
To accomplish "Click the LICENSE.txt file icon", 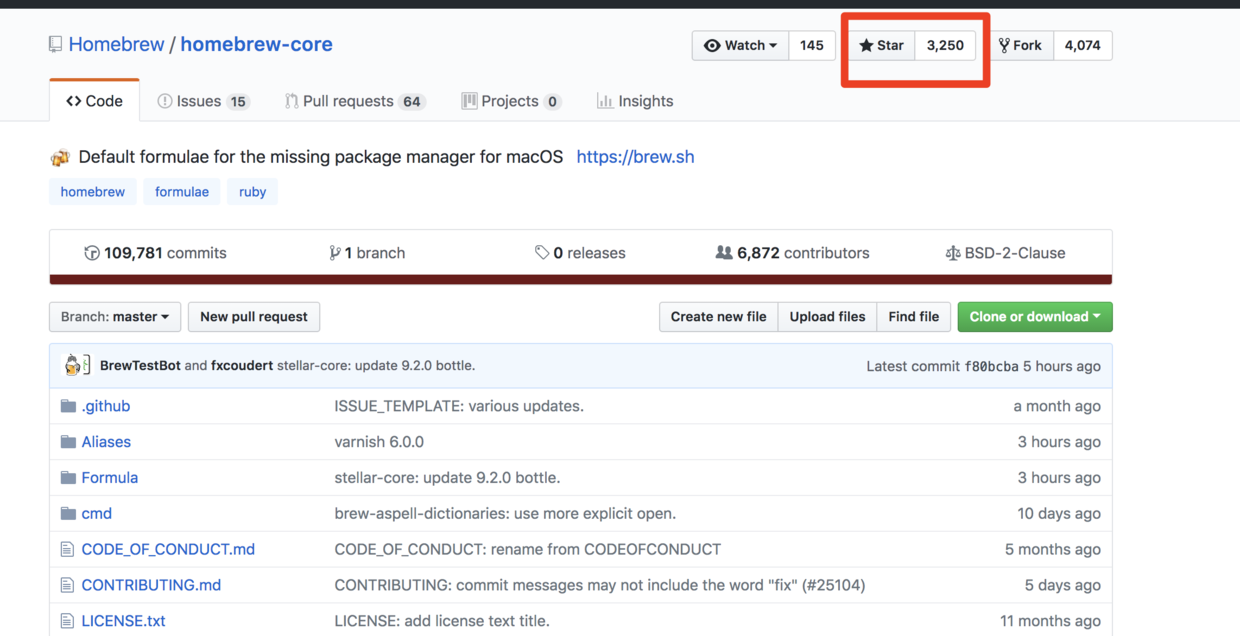I will 67,621.
